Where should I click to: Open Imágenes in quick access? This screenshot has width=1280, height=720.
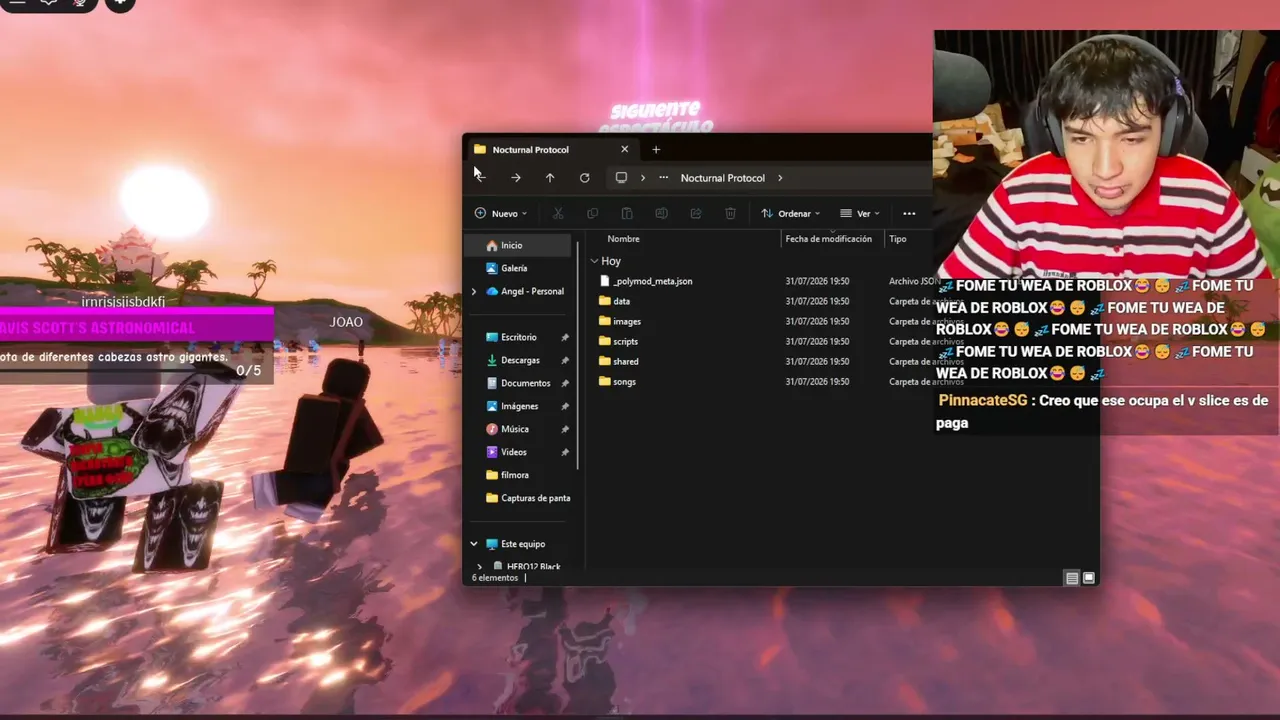tap(519, 406)
